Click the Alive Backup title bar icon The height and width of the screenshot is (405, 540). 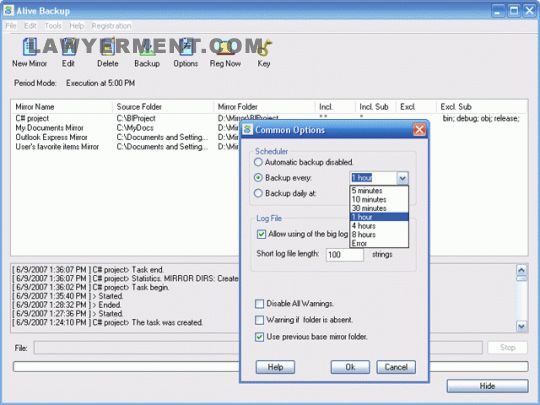8,11
